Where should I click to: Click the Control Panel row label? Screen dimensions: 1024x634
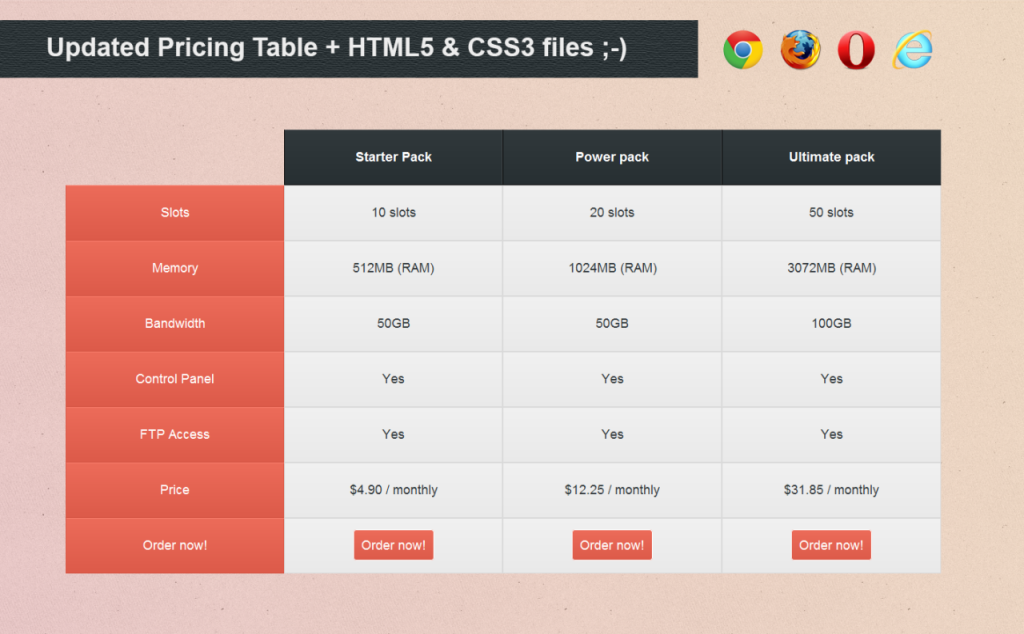pos(175,379)
